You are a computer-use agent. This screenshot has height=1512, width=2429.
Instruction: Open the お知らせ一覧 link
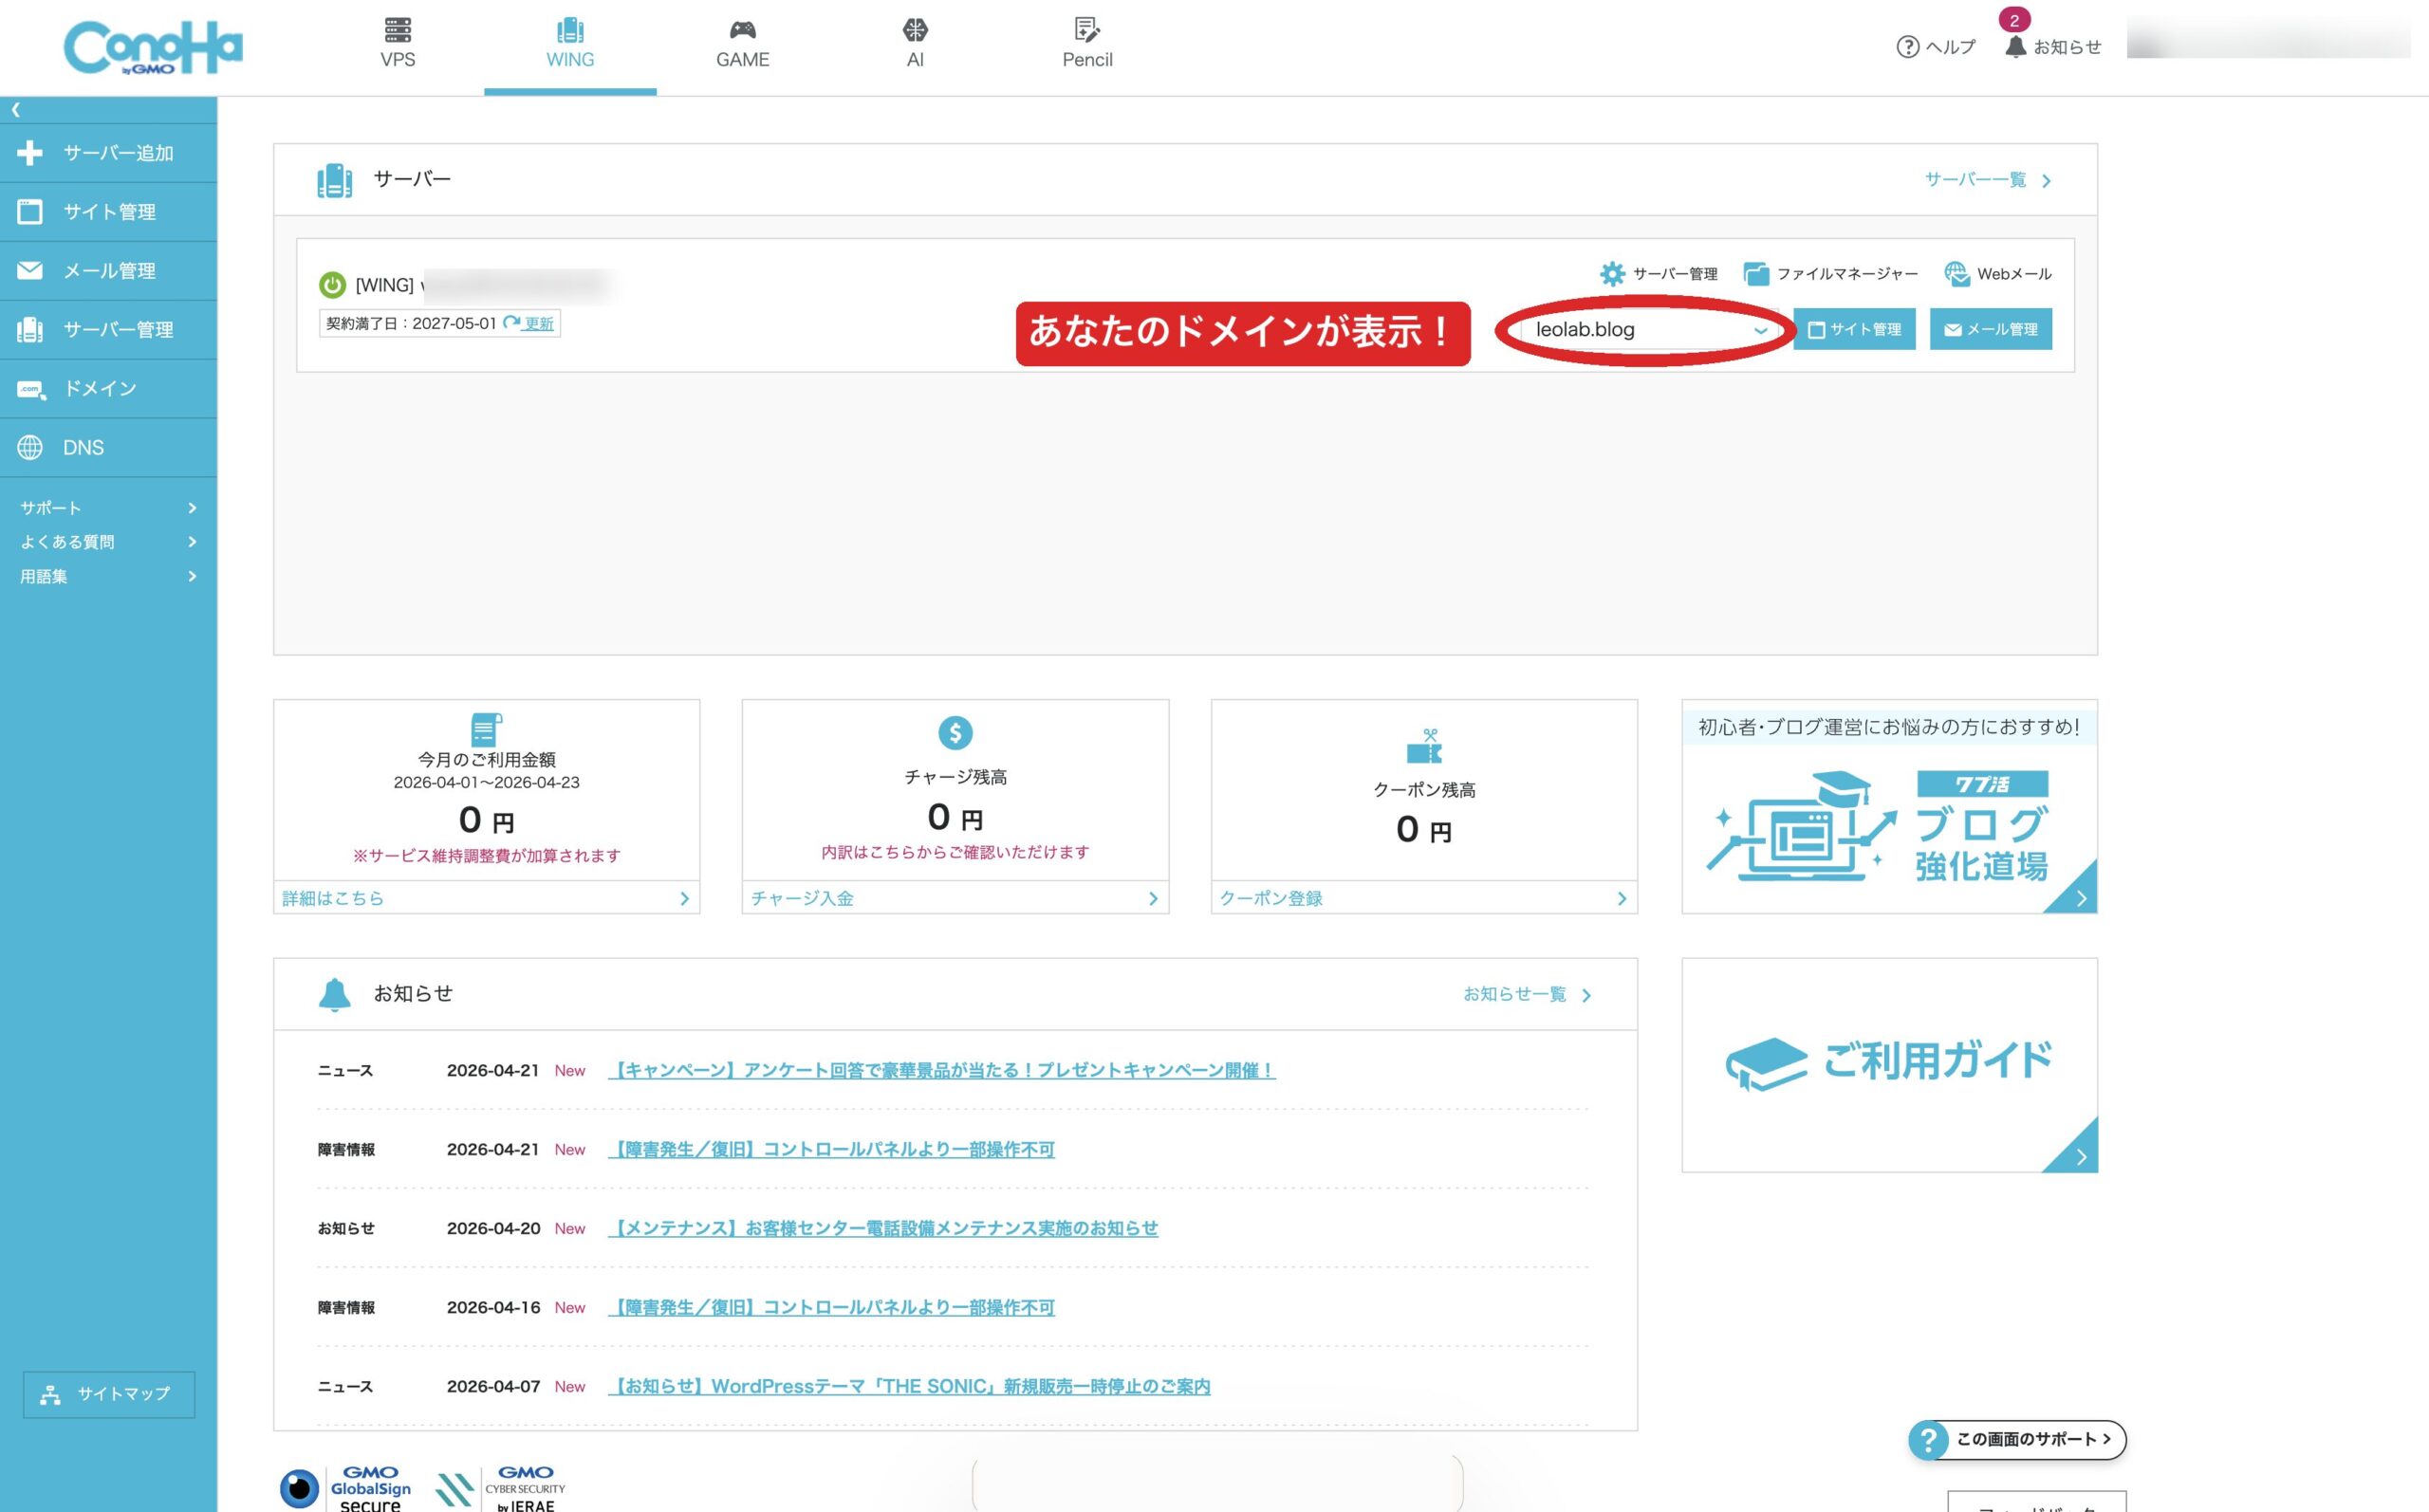click(x=1526, y=994)
